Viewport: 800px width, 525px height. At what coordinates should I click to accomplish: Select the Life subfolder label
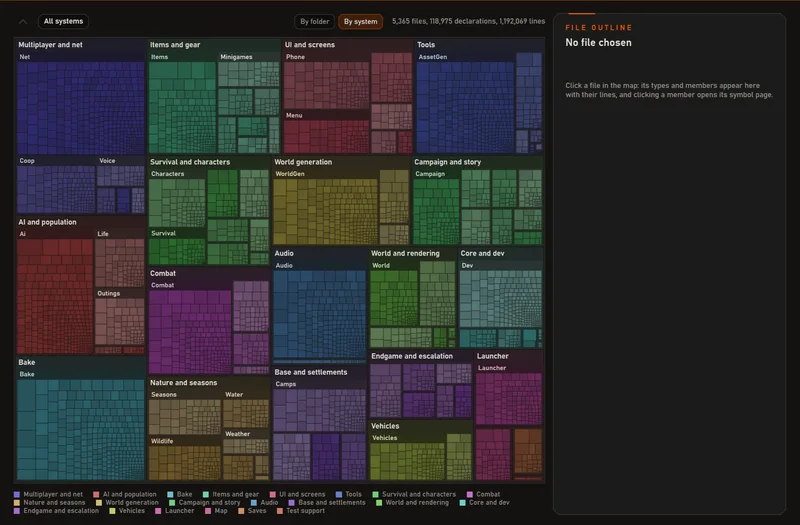coord(103,234)
